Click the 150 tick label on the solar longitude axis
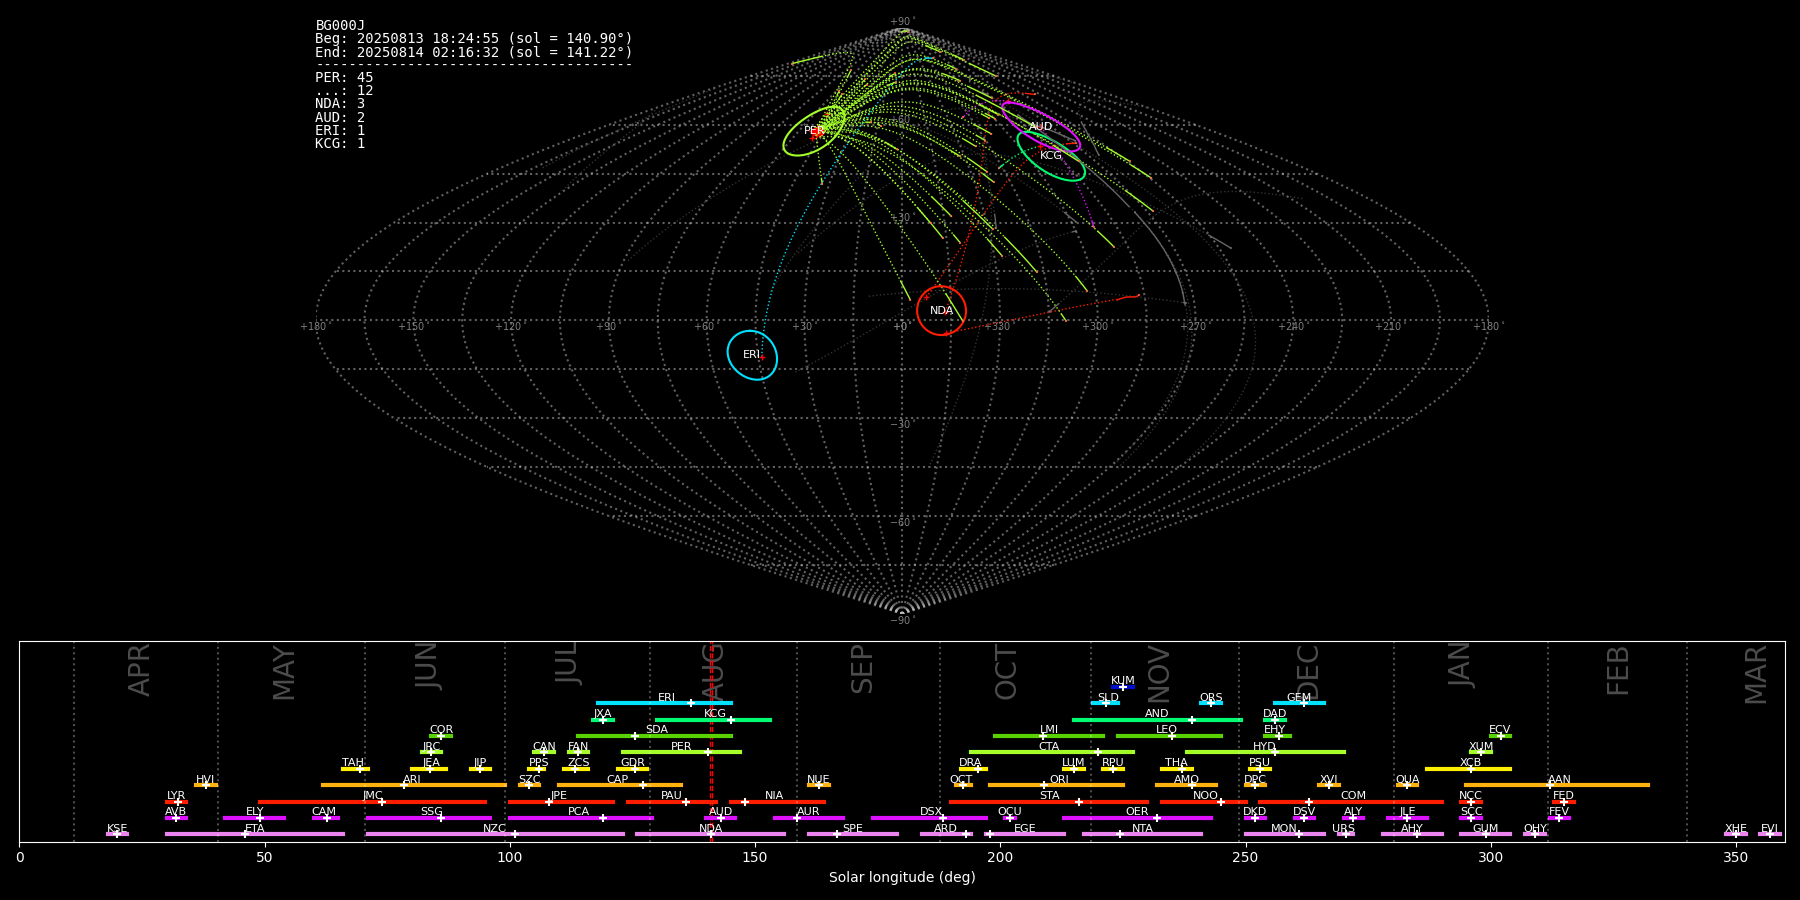This screenshot has height=900, width=1800. pyautogui.click(x=755, y=858)
